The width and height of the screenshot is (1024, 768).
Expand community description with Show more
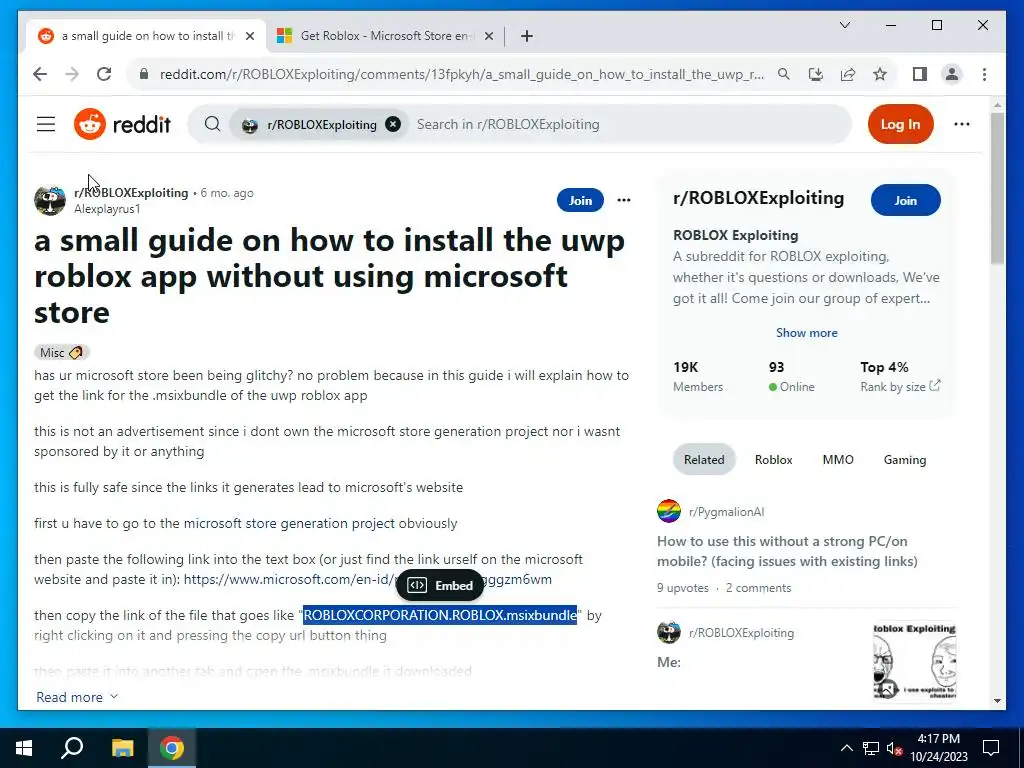(x=807, y=332)
